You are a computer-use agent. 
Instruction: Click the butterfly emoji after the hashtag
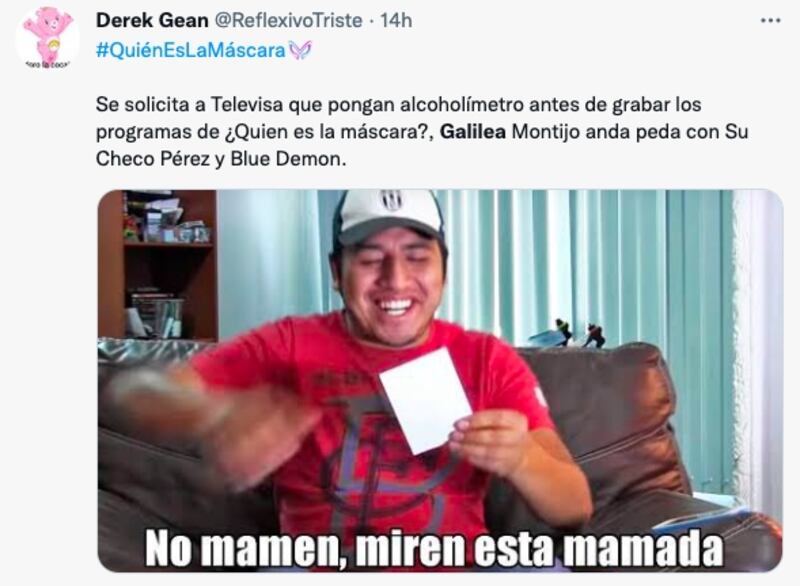(x=300, y=50)
